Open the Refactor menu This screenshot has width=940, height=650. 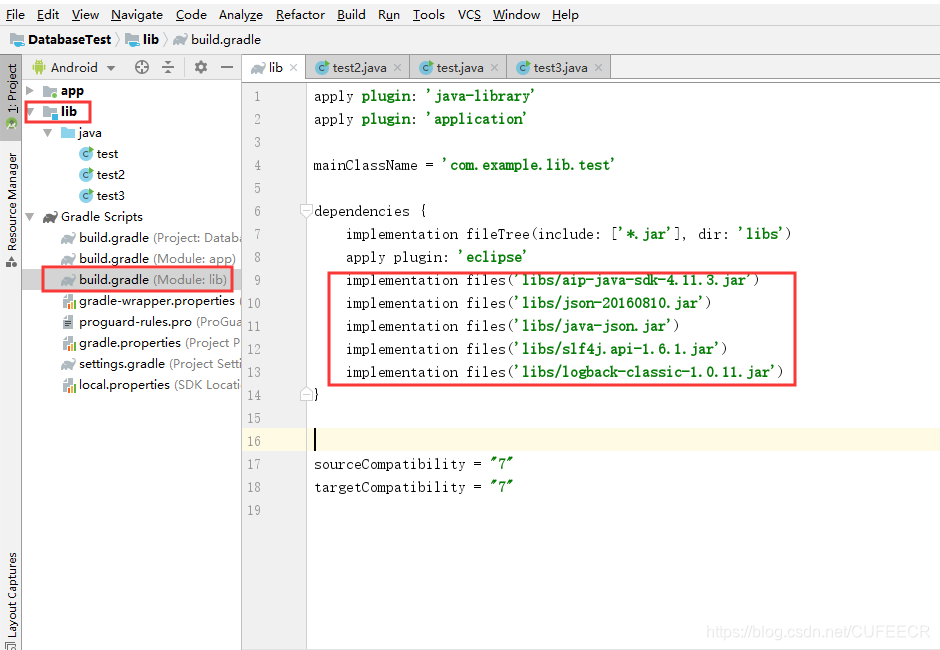coord(300,14)
